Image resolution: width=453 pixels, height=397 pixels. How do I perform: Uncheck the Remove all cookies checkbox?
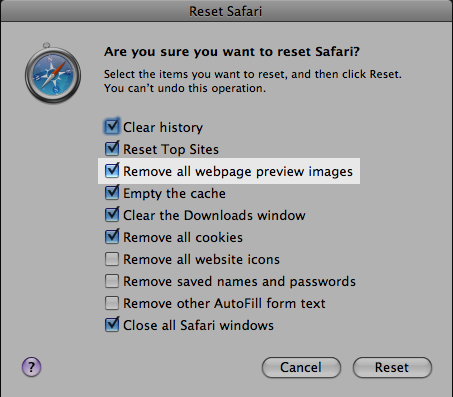[x=112, y=237]
